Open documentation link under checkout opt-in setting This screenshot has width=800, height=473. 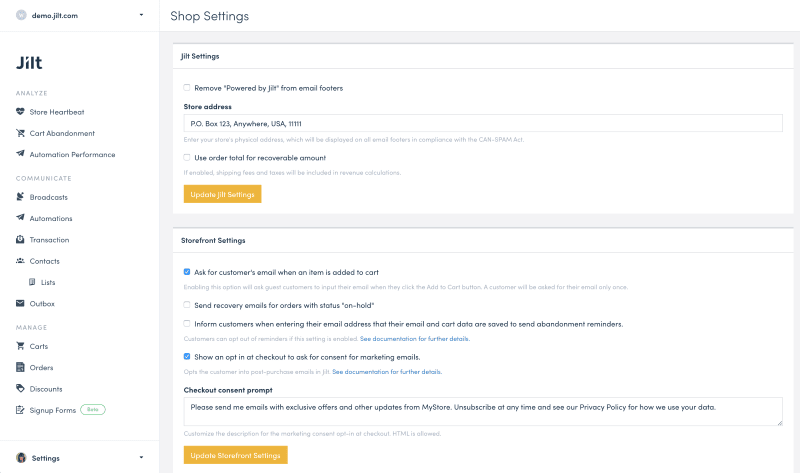(x=387, y=372)
